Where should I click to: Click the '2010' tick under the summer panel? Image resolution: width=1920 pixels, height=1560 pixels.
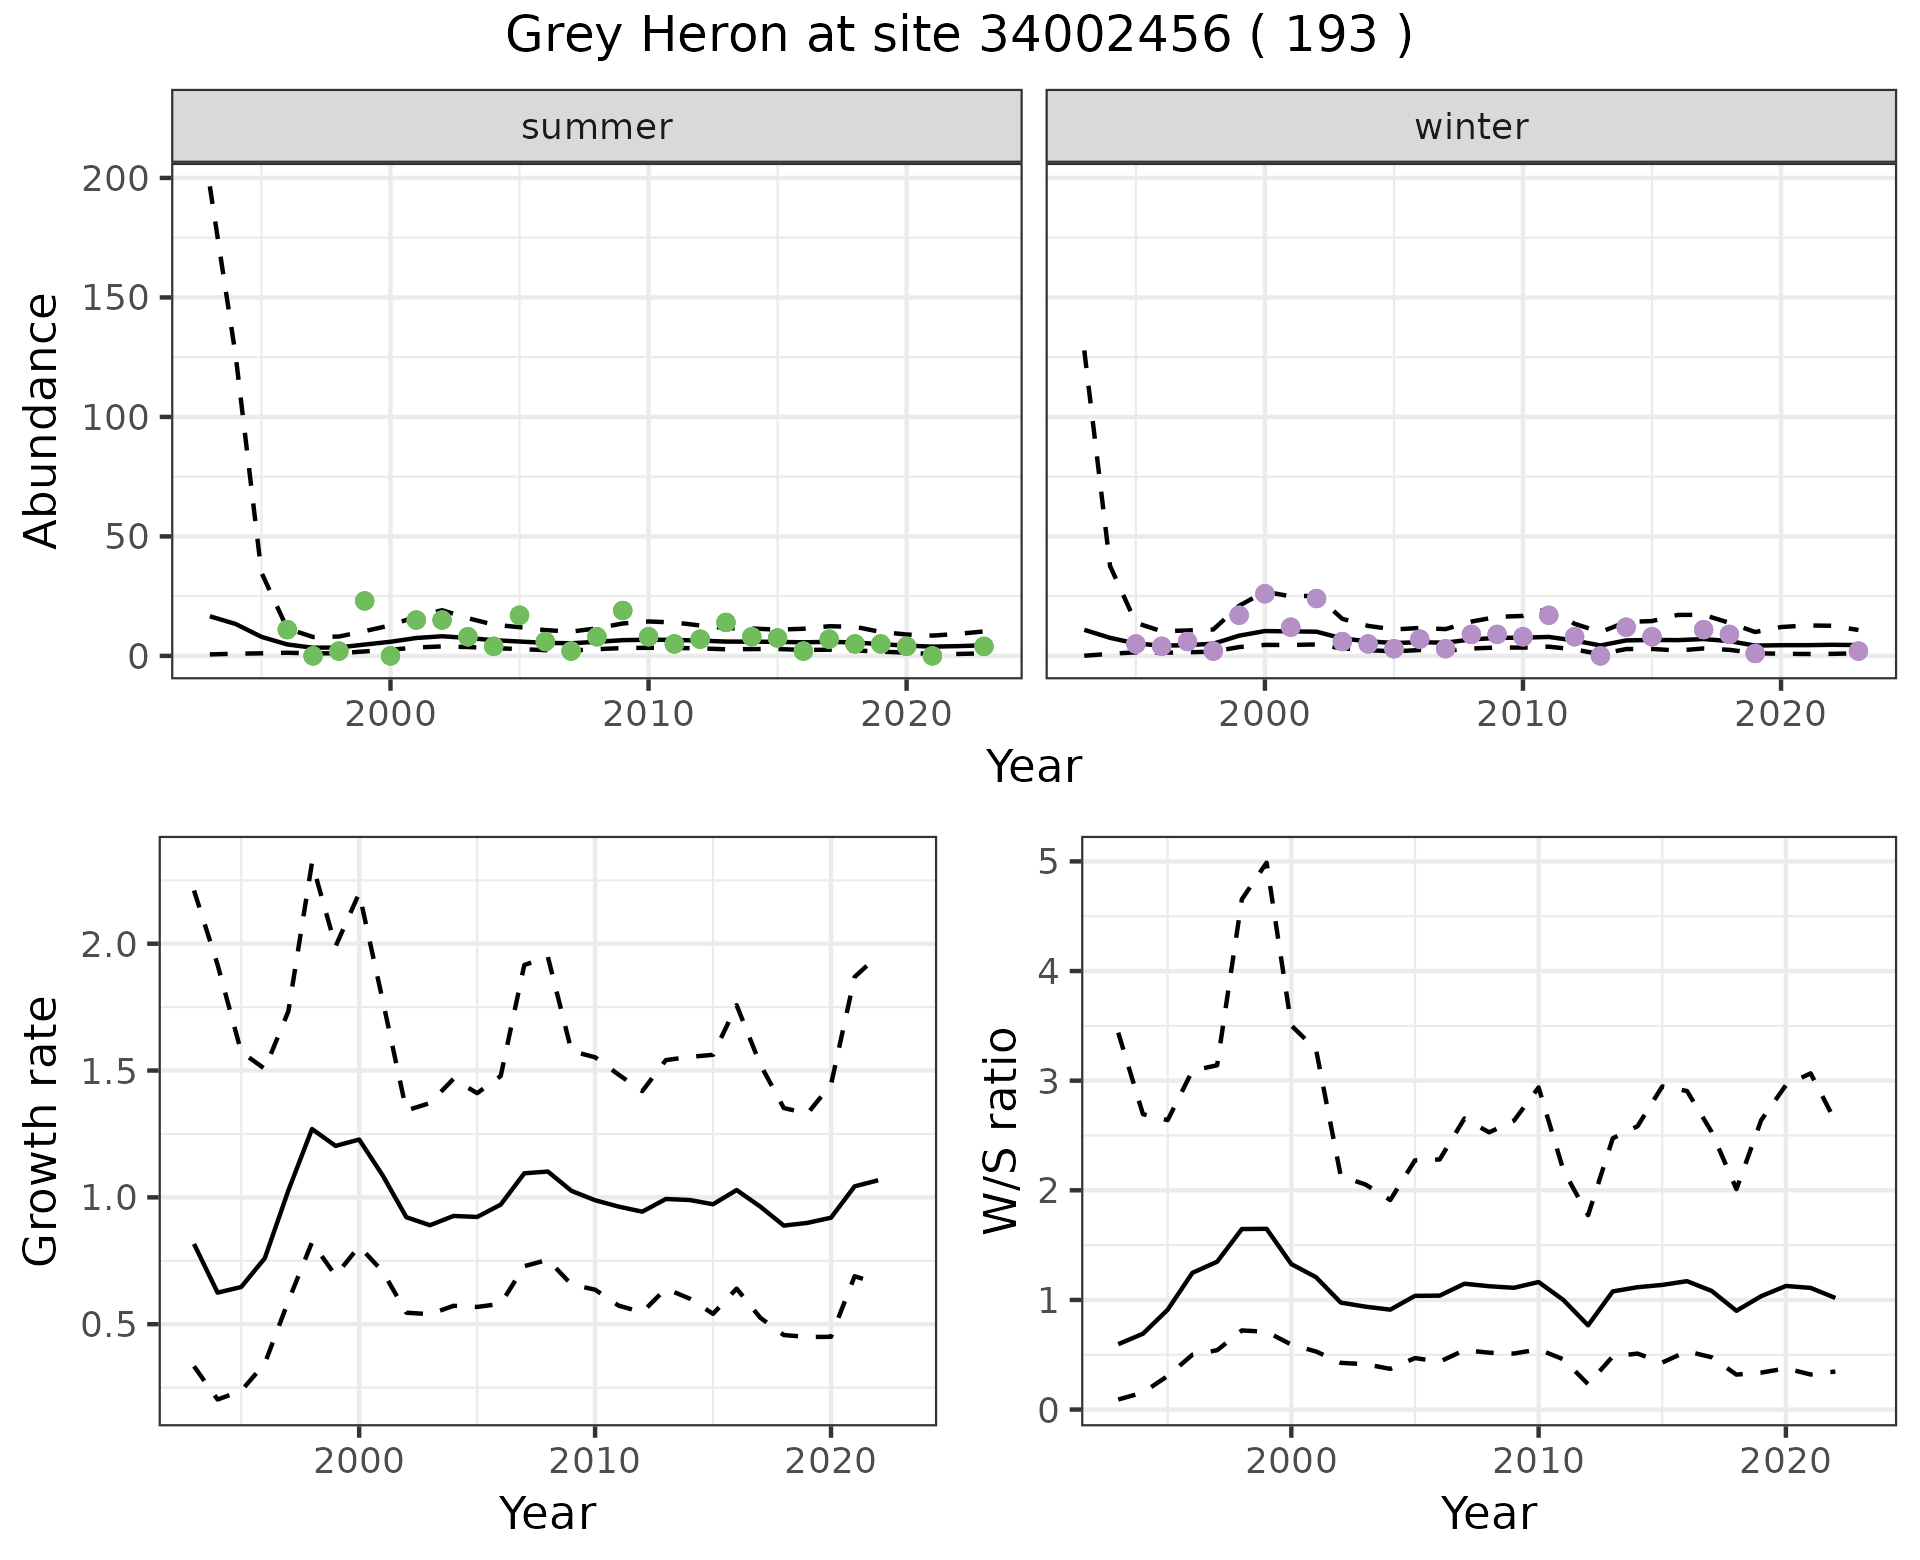click(x=648, y=714)
